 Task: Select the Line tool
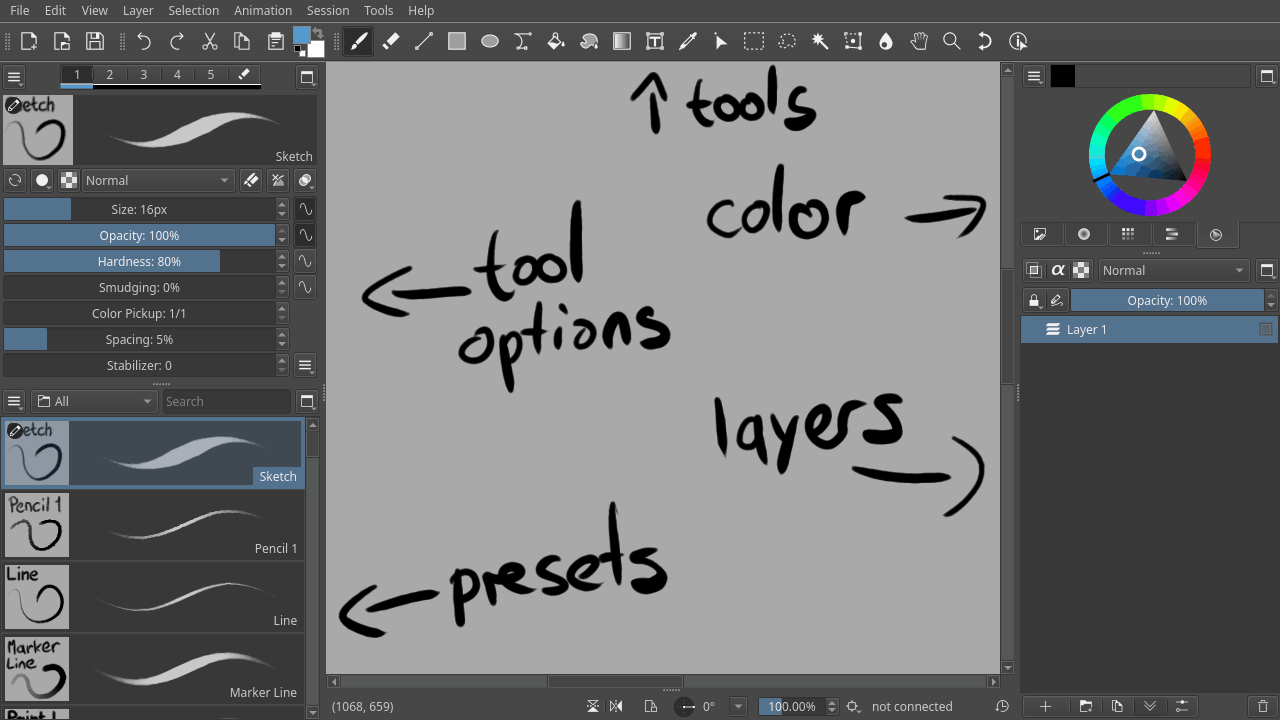[x=424, y=41]
